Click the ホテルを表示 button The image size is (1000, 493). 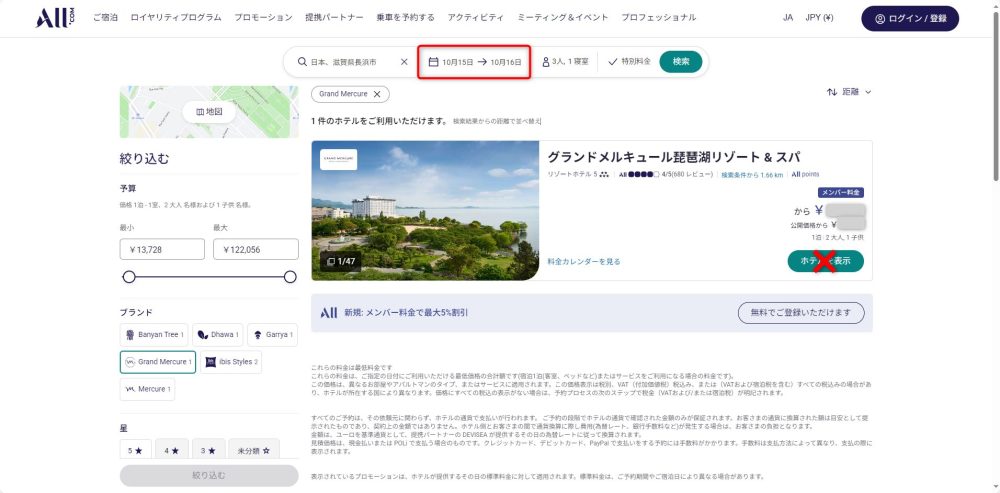[x=825, y=261]
